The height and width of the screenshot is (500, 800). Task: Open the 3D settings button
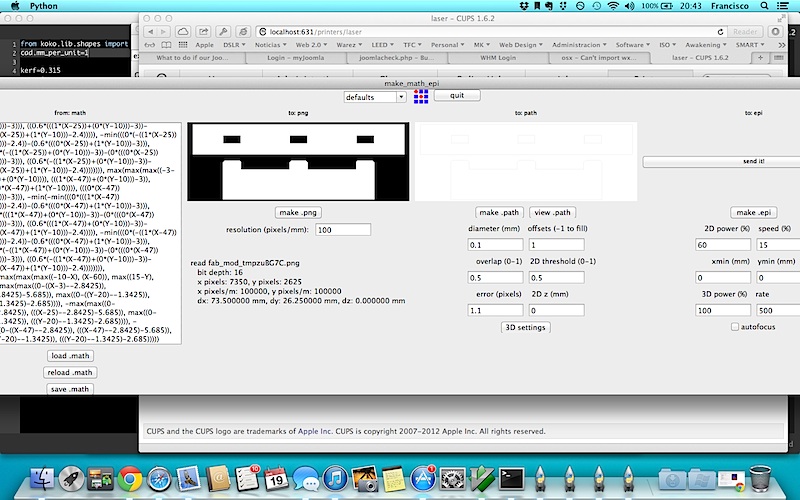click(x=526, y=328)
